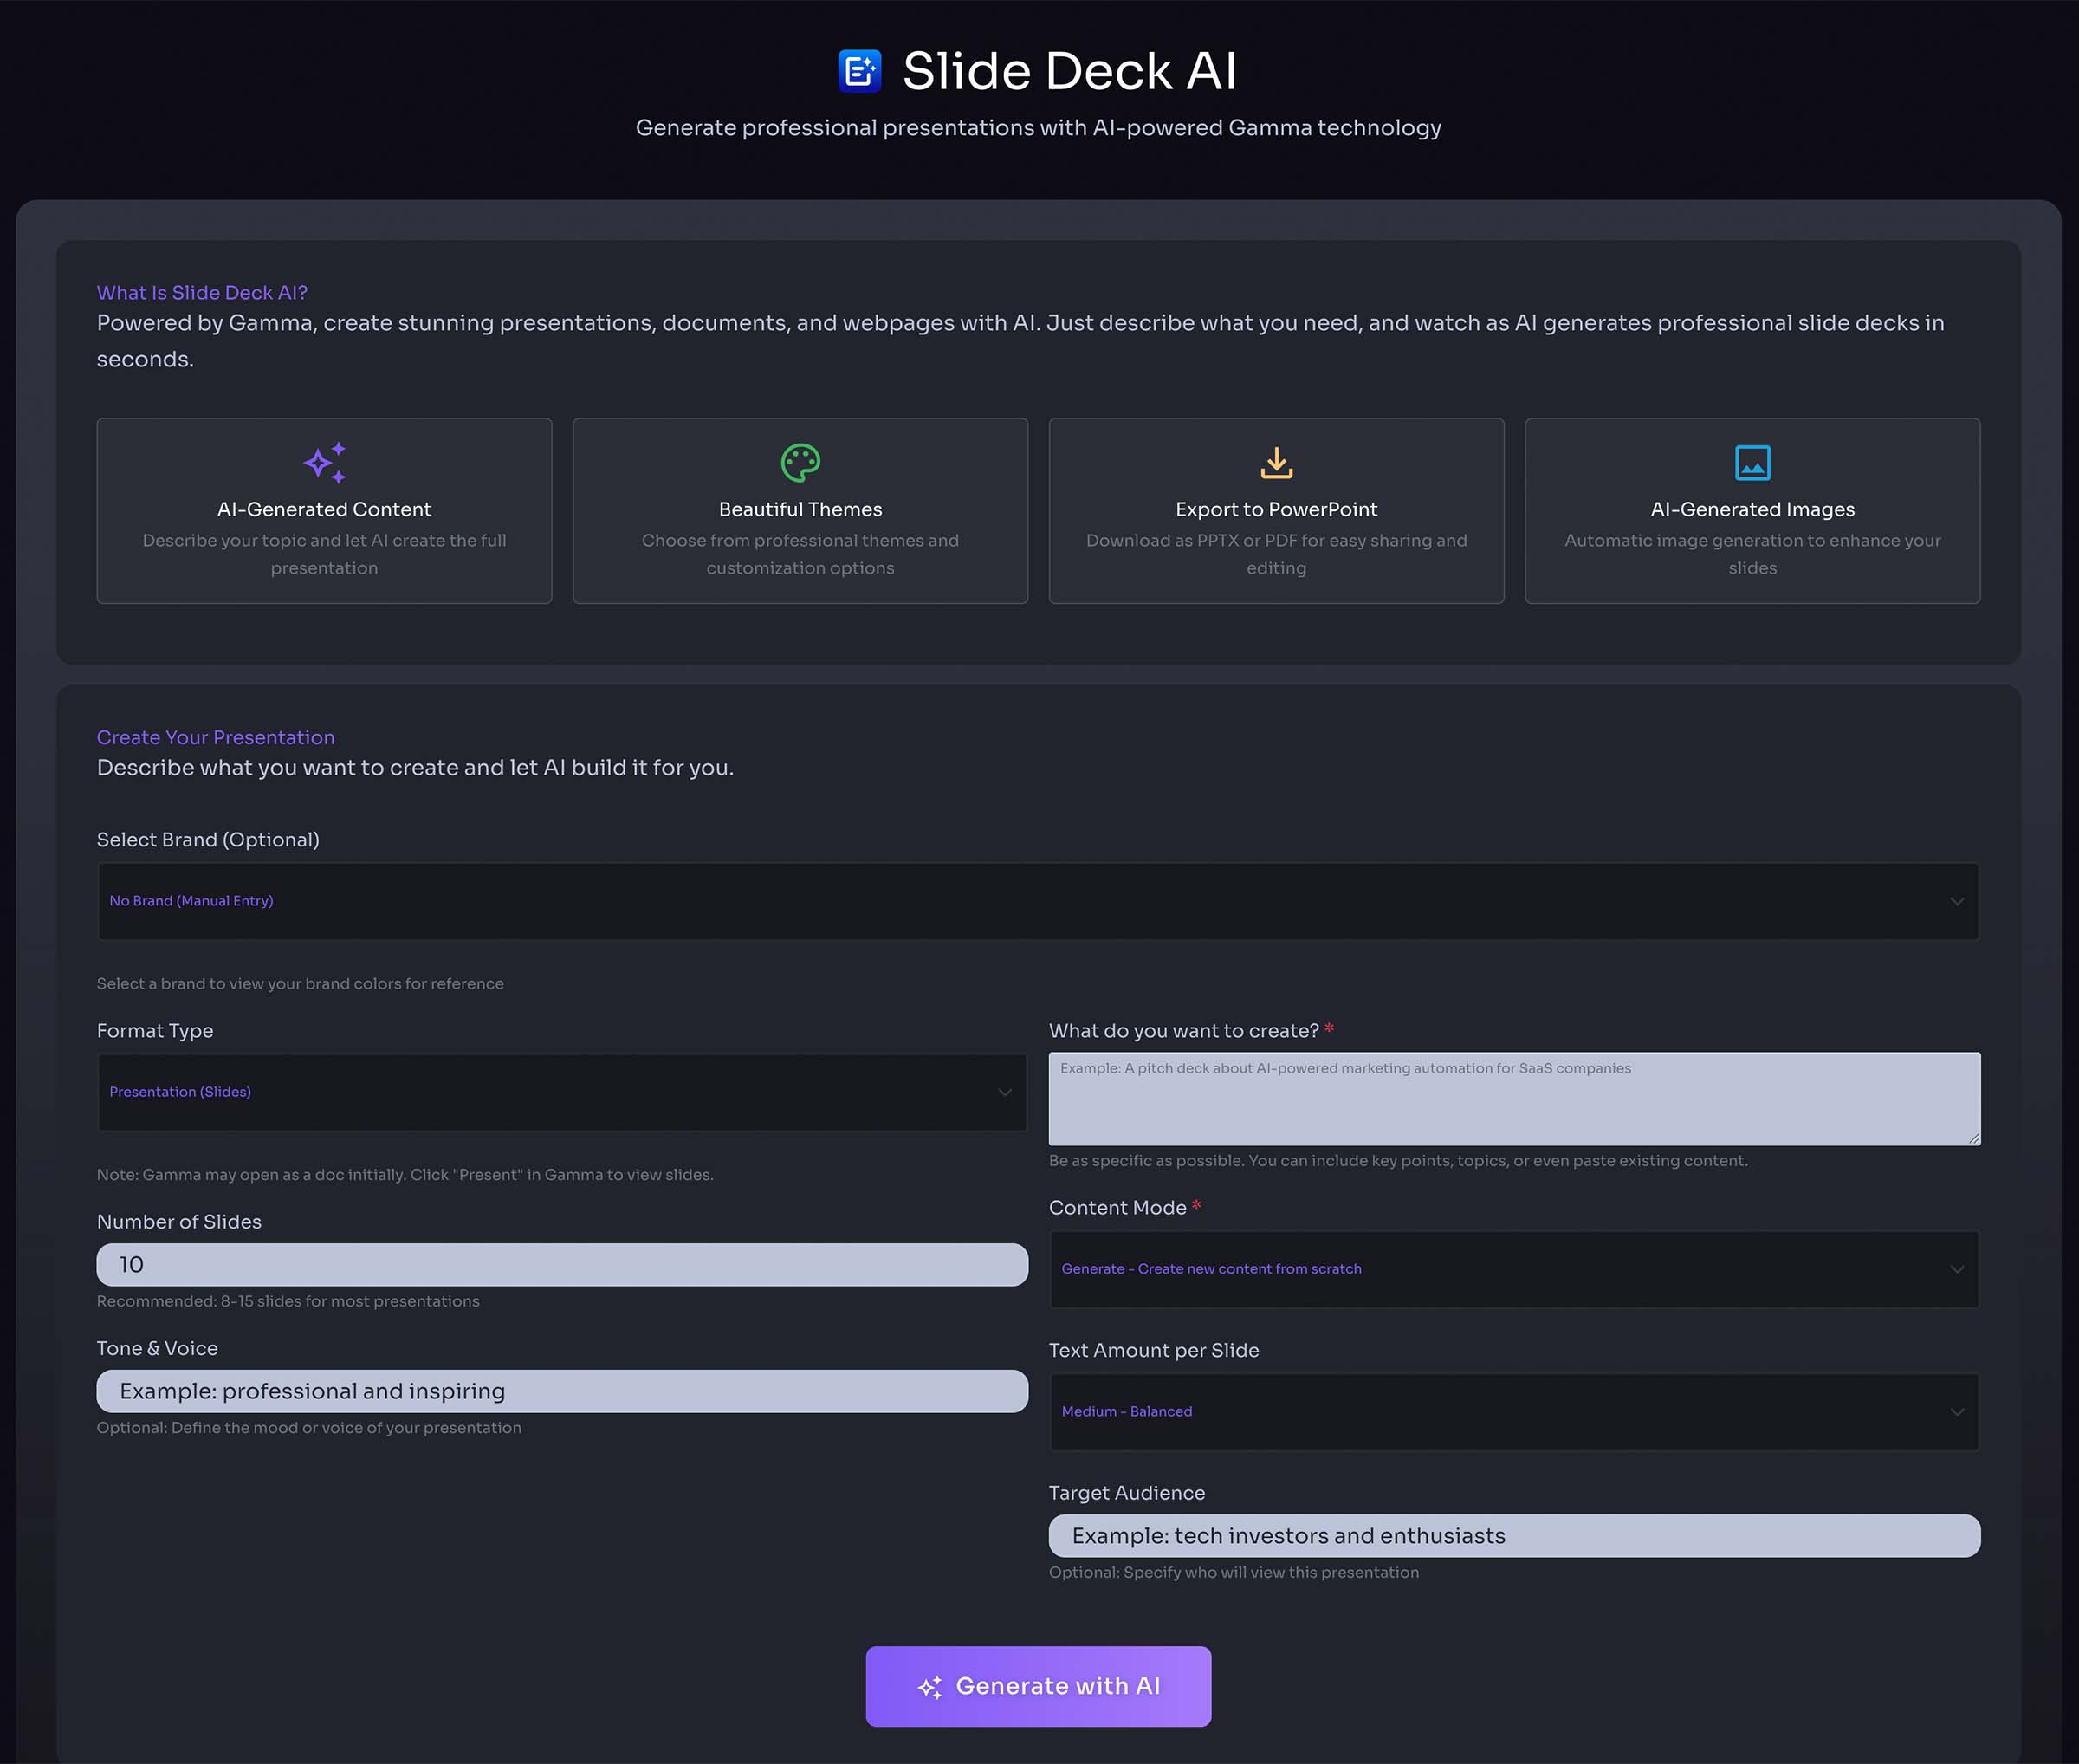Click the sparkle icon inside Generate button

pos(932,1686)
